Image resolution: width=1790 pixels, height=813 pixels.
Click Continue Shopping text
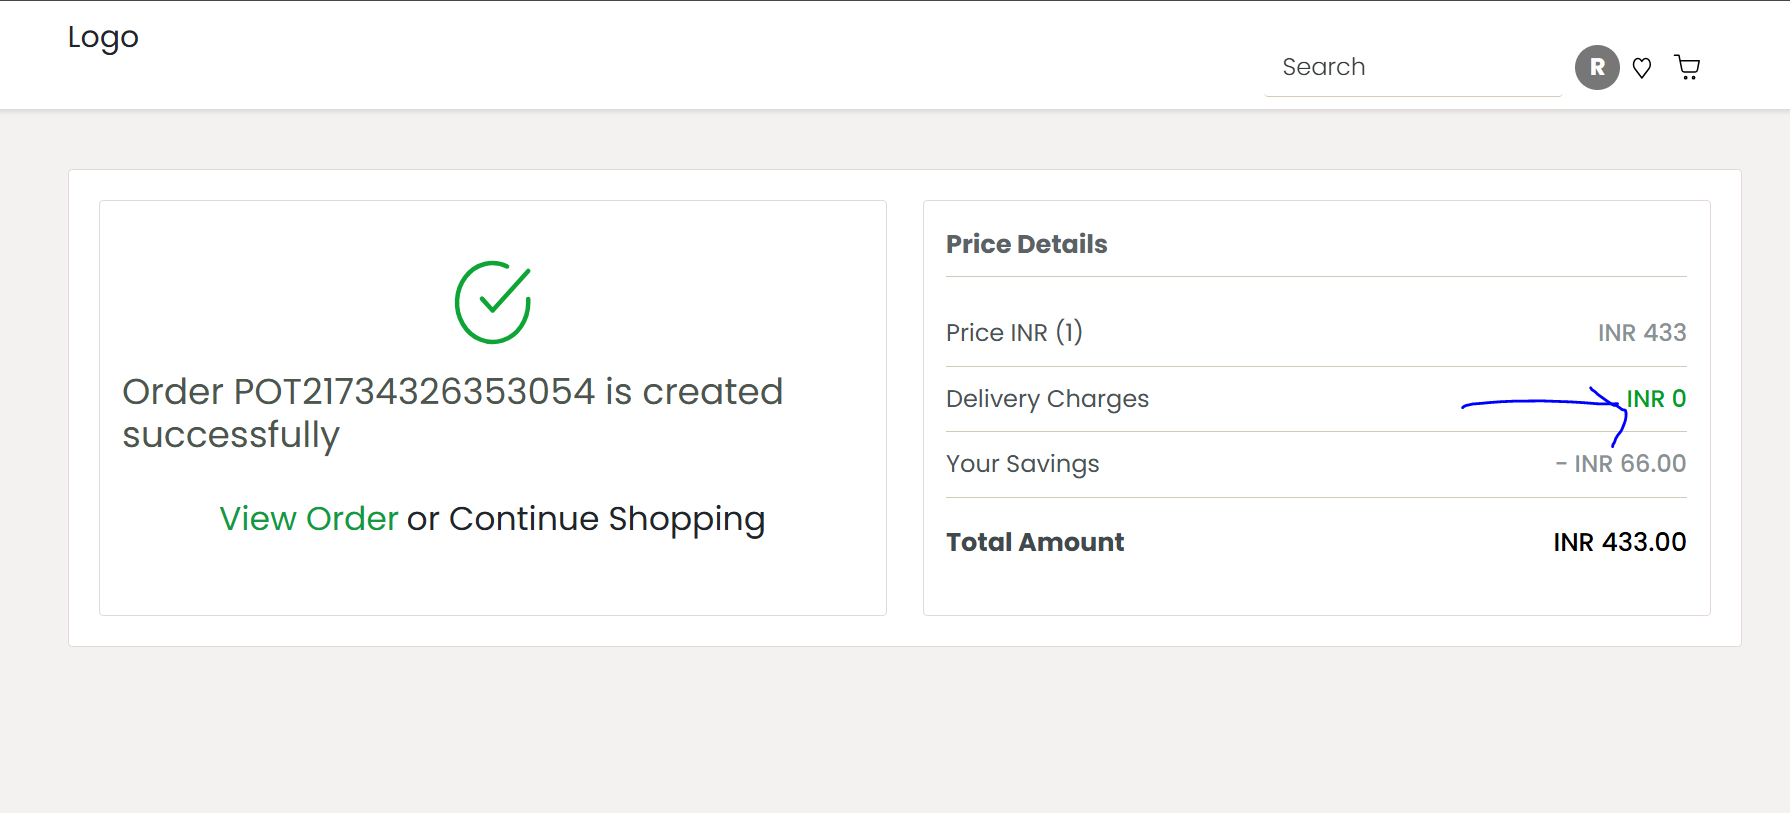[607, 519]
